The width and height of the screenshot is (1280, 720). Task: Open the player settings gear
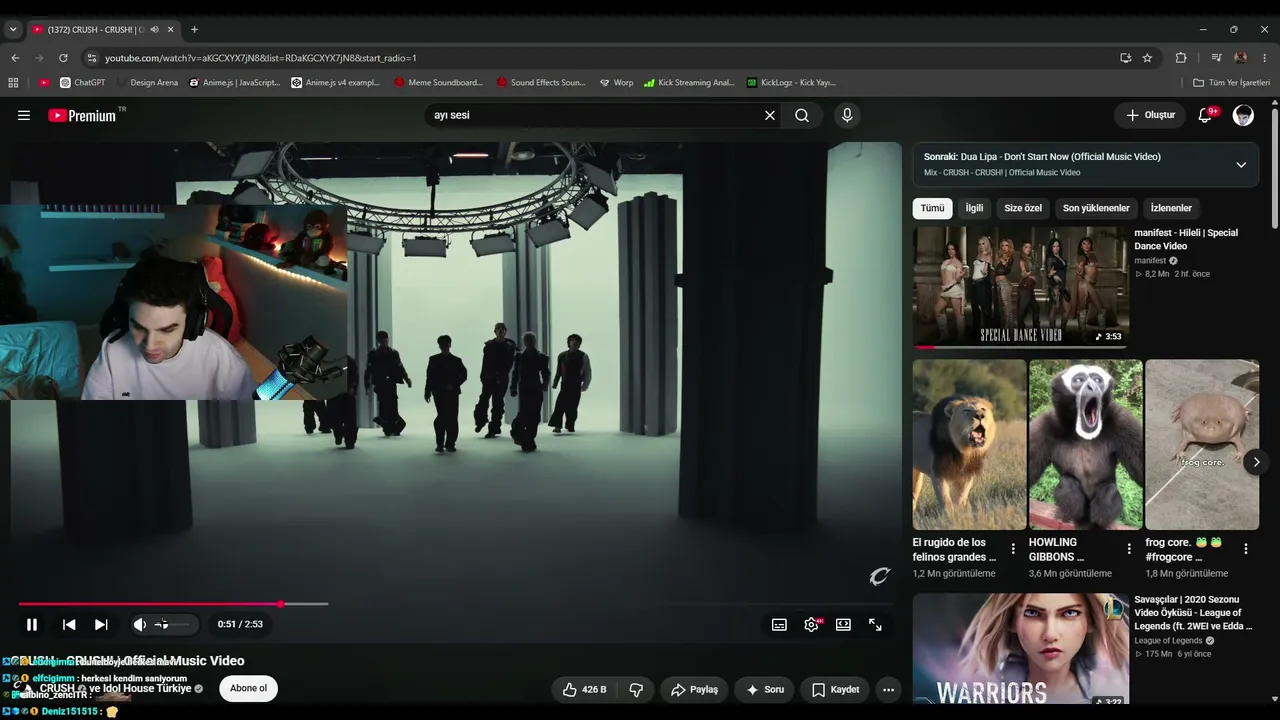click(811, 624)
